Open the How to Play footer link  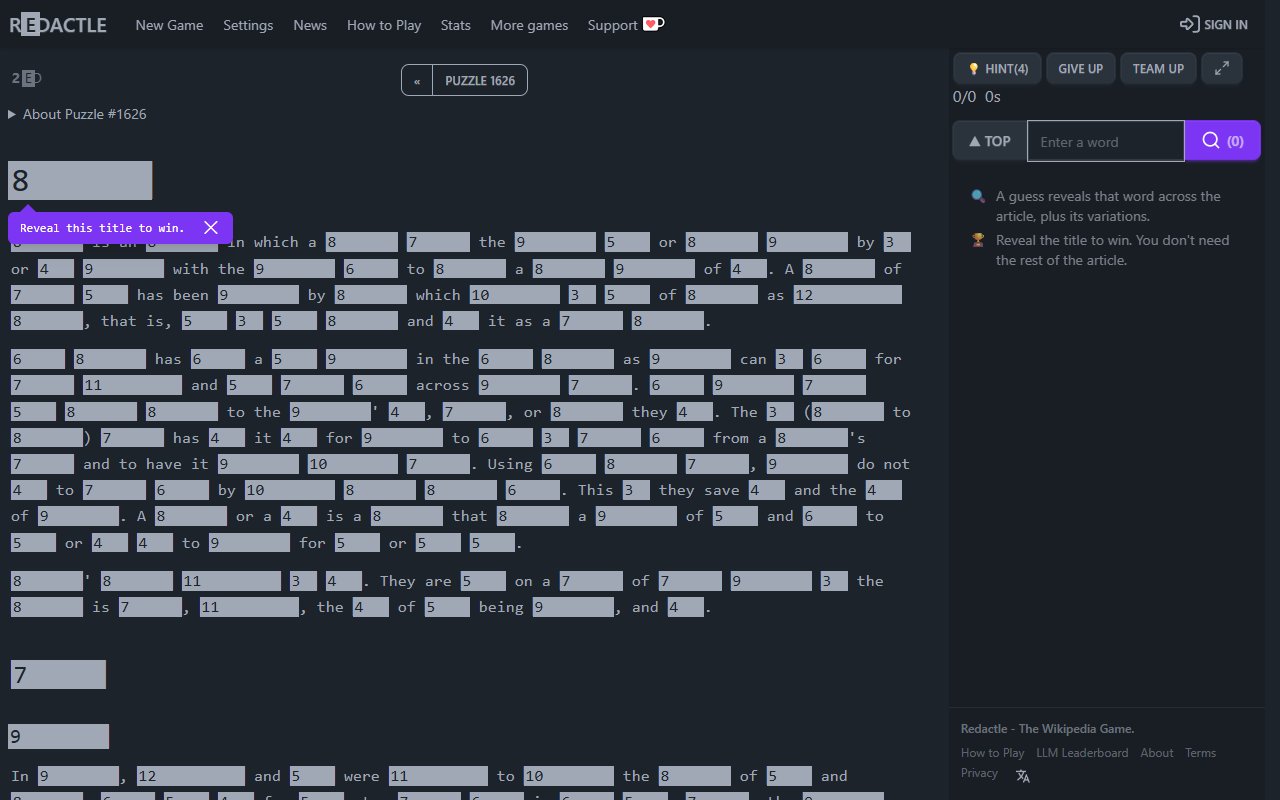click(x=992, y=753)
